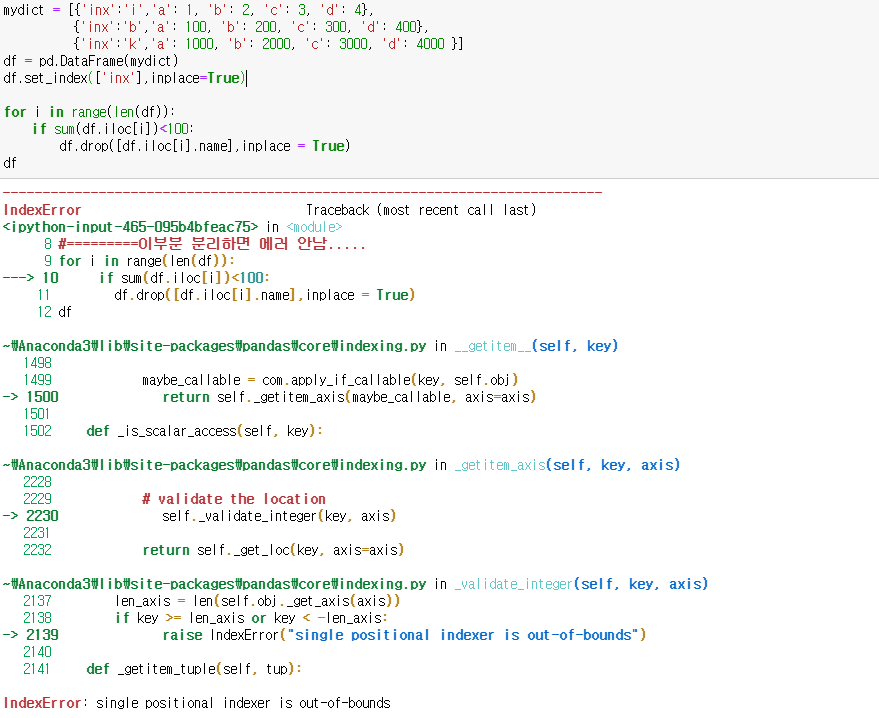
Task: Place cursor at end of df.set_index line
Action: pos(245,78)
